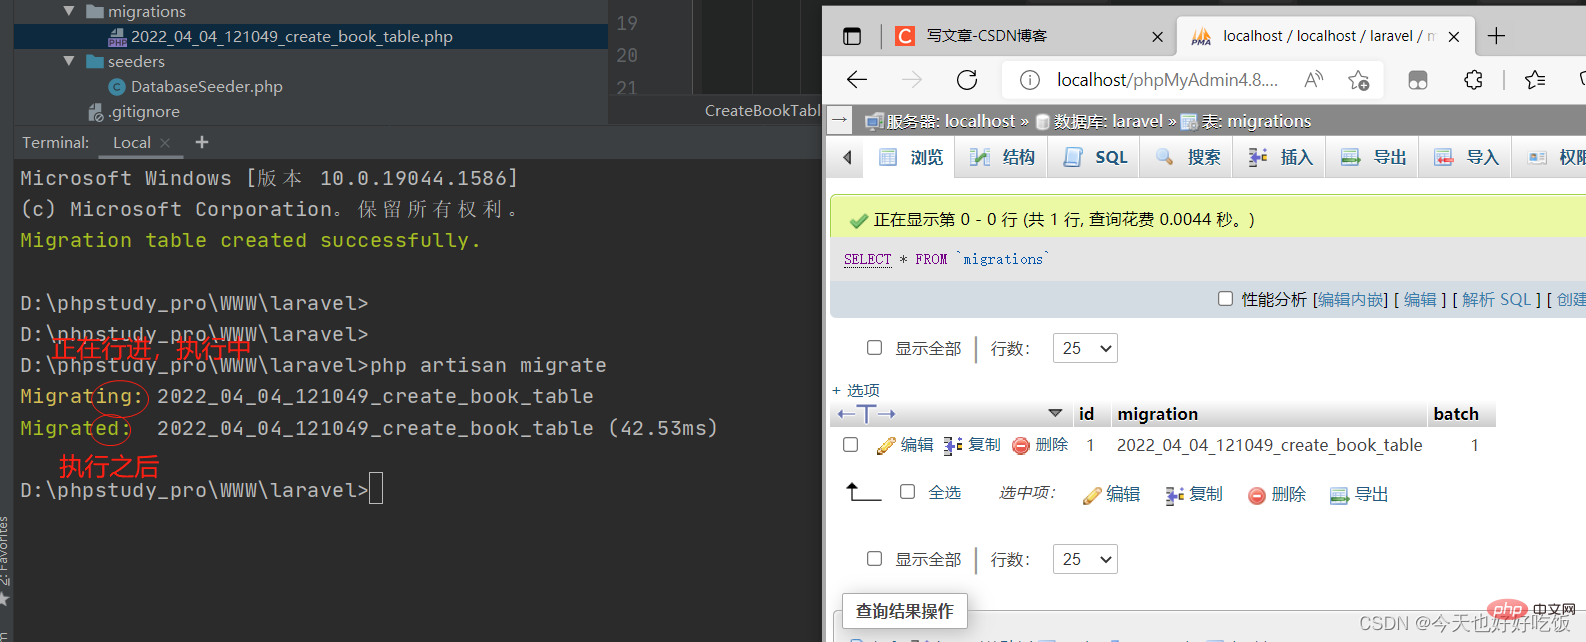Collapse the seeders folder tree node

pyautogui.click(x=69, y=61)
